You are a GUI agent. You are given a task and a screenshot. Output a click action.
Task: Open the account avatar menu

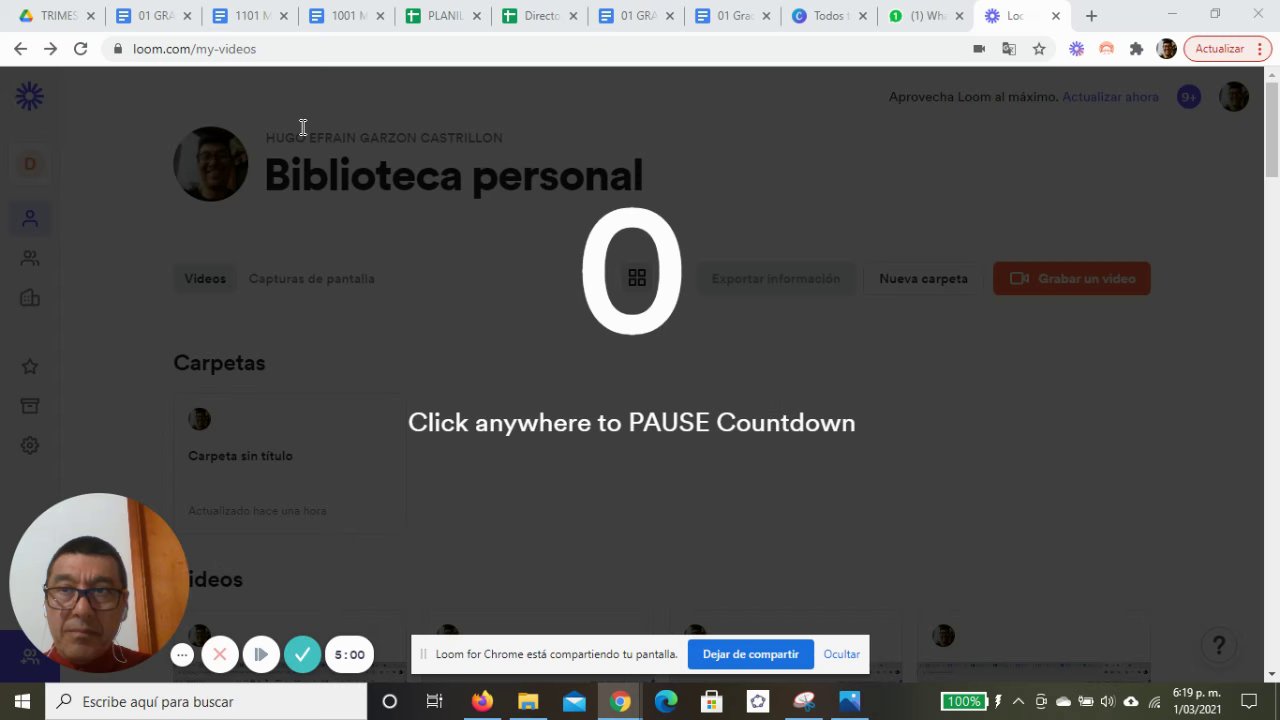pyautogui.click(x=1234, y=97)
